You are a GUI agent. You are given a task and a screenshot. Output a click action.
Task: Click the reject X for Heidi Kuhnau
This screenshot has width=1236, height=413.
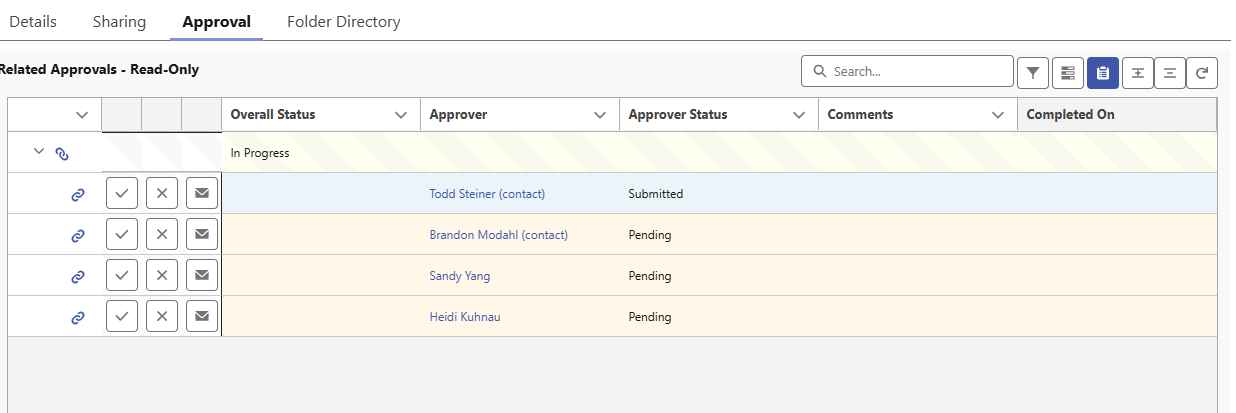[162, 317]
